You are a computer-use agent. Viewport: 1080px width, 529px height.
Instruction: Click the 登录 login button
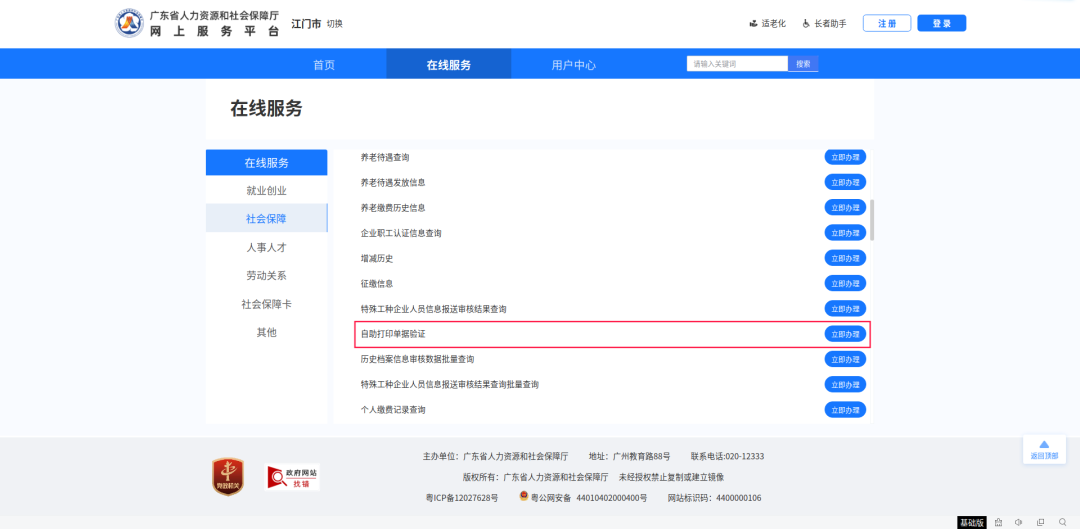(941, 23)
